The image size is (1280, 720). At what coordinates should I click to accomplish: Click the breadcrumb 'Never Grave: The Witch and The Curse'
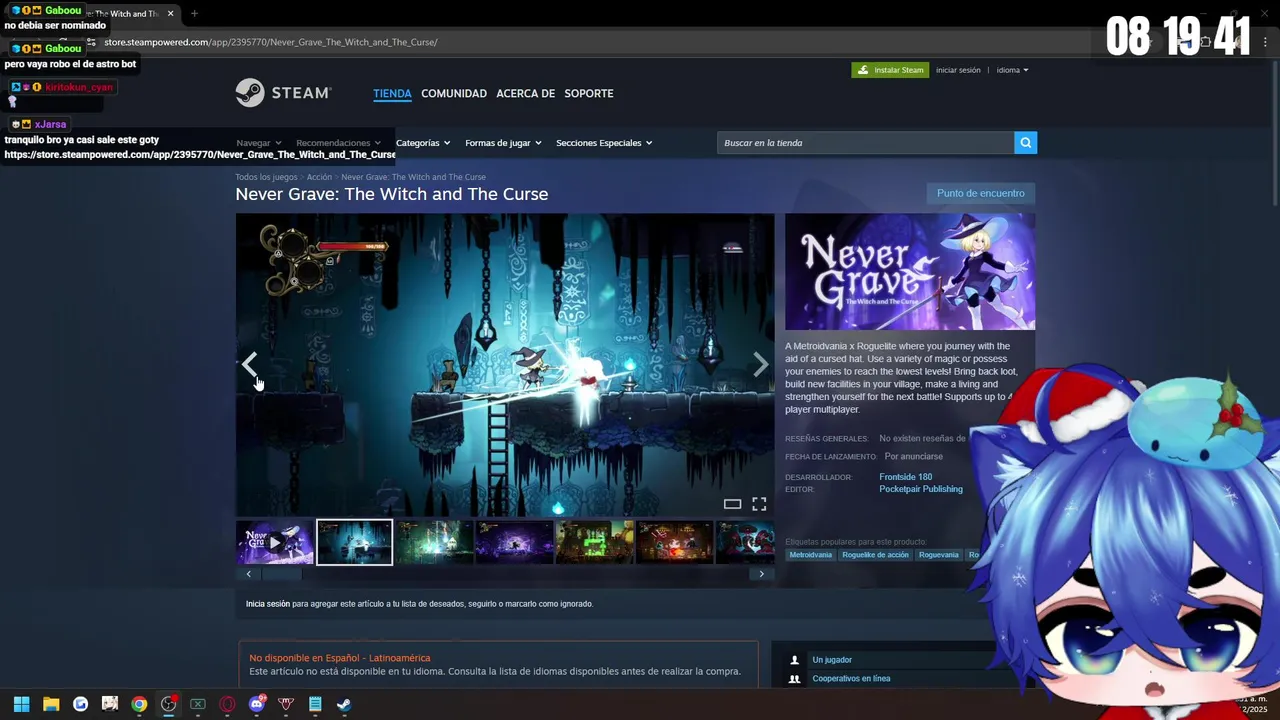pos(413,177)
